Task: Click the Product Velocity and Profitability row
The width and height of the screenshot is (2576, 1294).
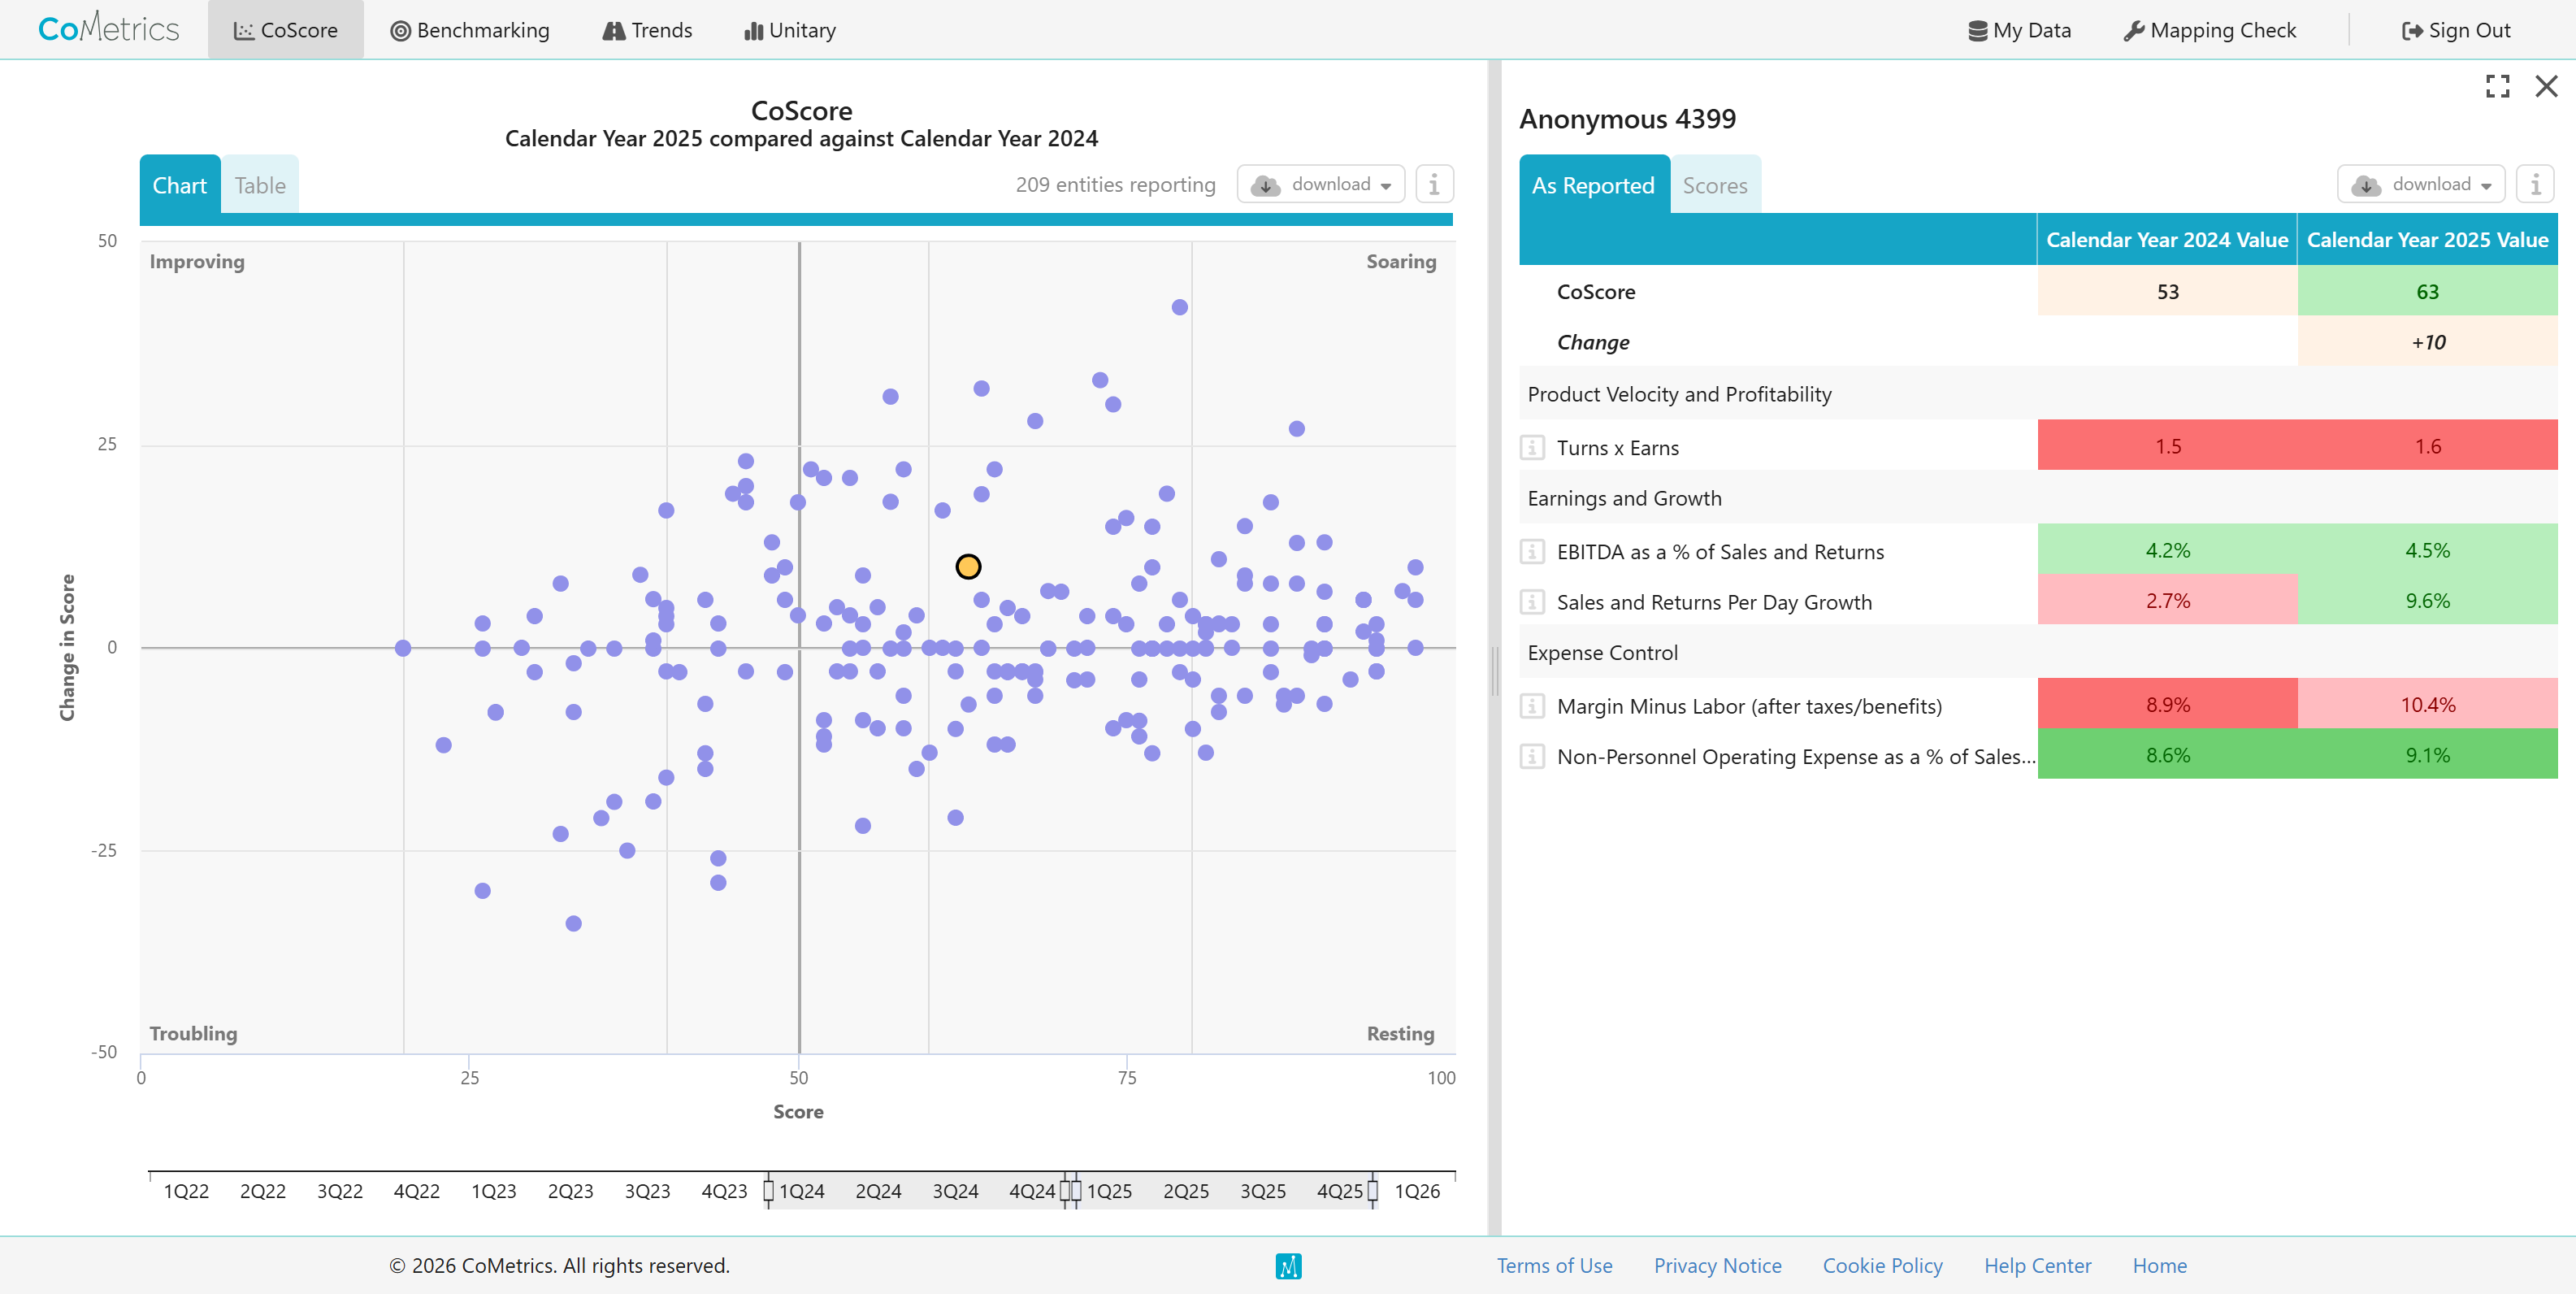Action: click(2038, 394)
